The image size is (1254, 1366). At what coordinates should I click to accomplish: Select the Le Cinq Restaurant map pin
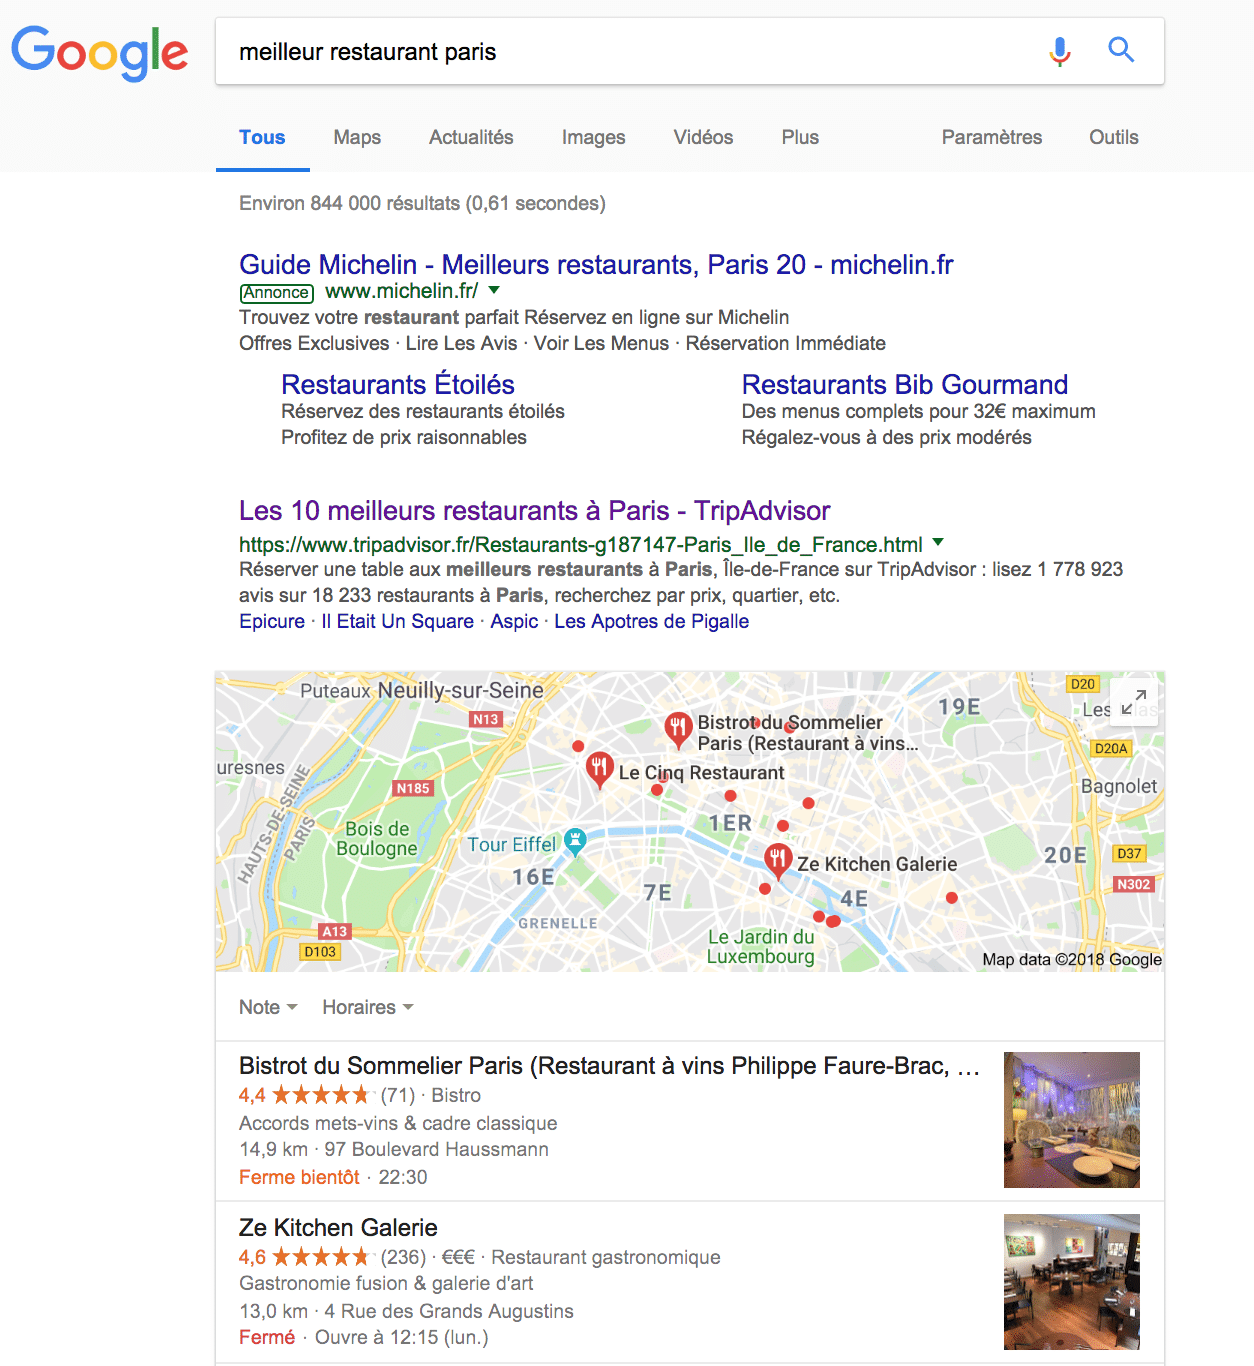(599, 770)
